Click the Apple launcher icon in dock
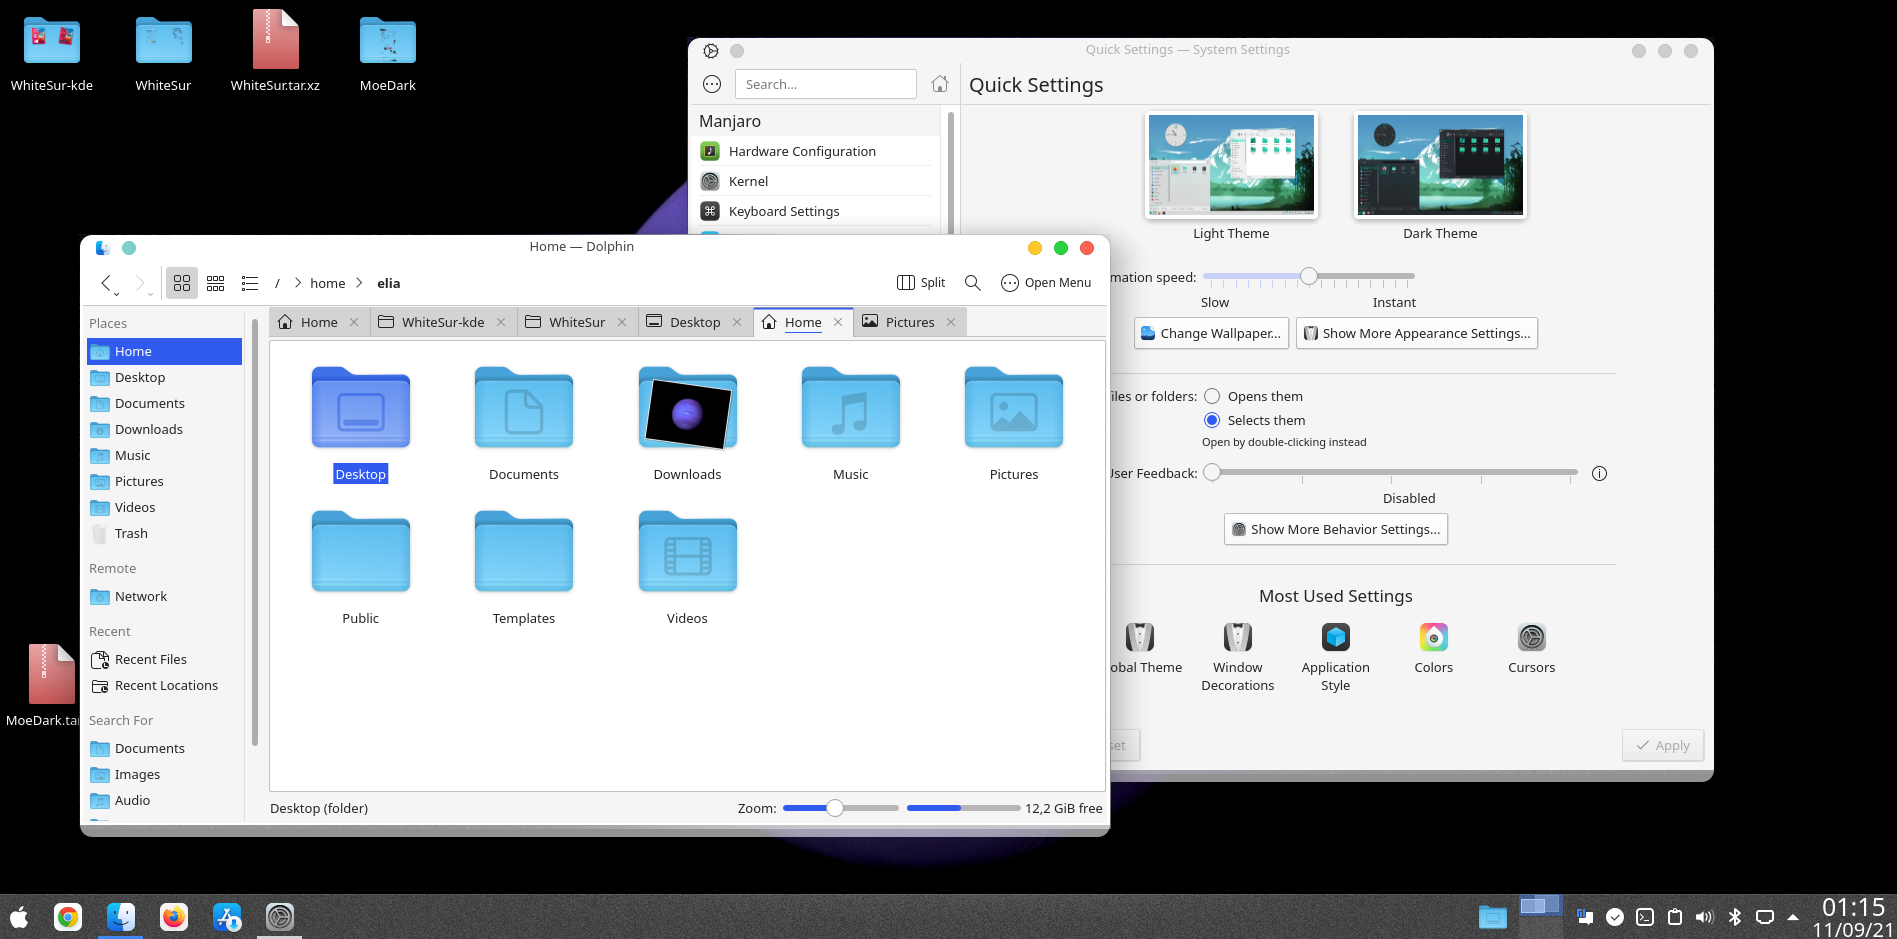 (19, 917)
